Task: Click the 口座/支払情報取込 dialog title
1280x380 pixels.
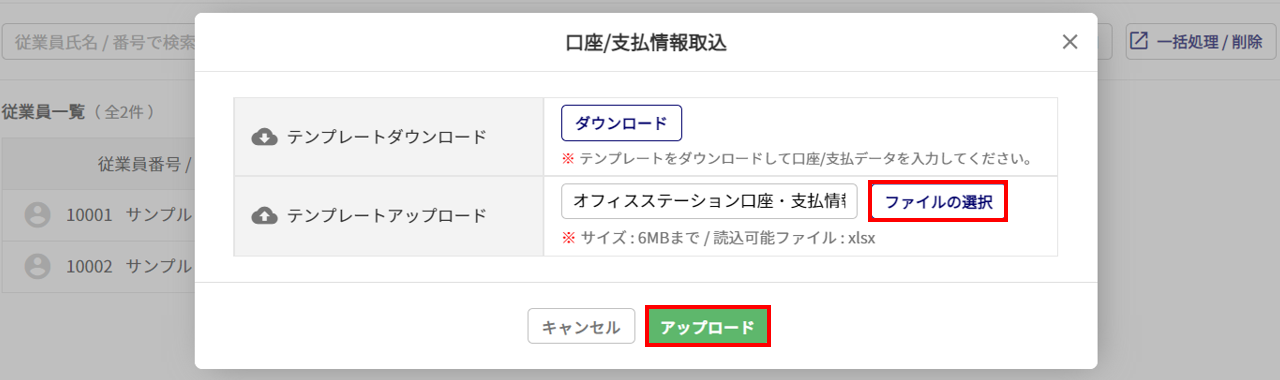Action: point(646,42)
